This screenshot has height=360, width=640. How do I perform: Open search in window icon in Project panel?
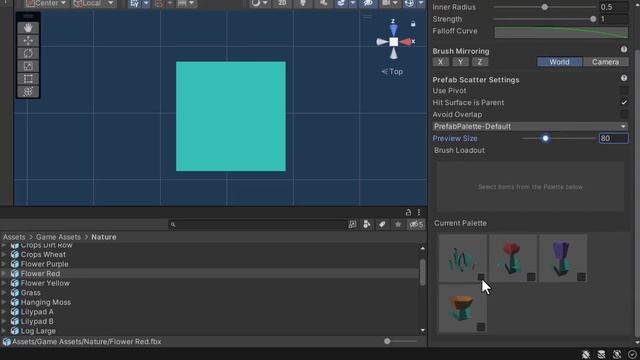[x=352, y=224]
